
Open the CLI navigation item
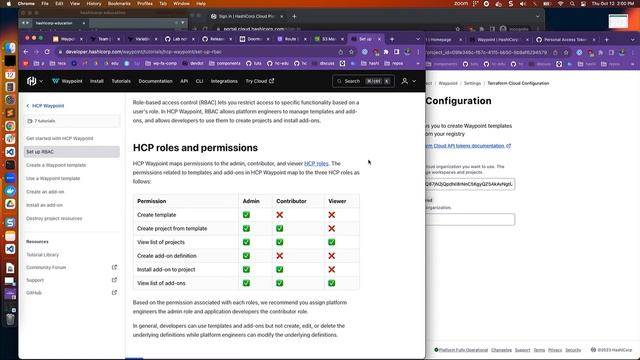click(199, 81)
